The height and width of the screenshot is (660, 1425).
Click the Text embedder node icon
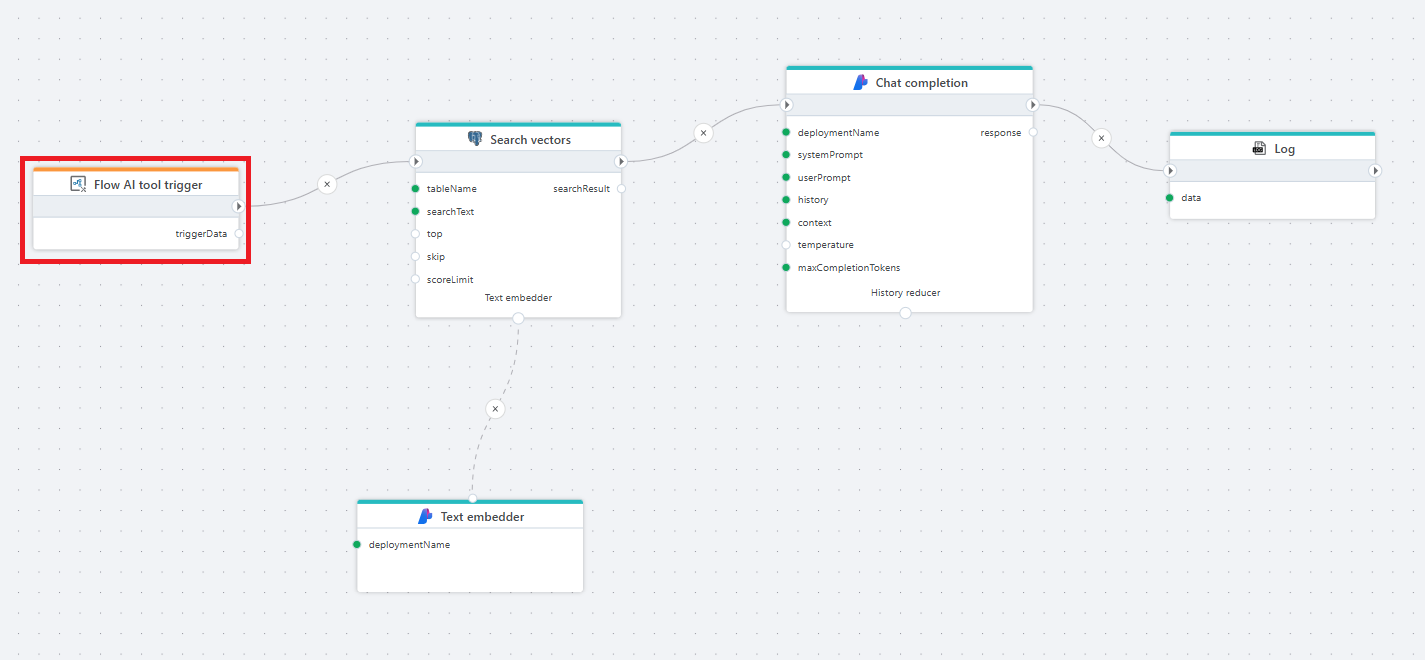[x=425, y=517]
